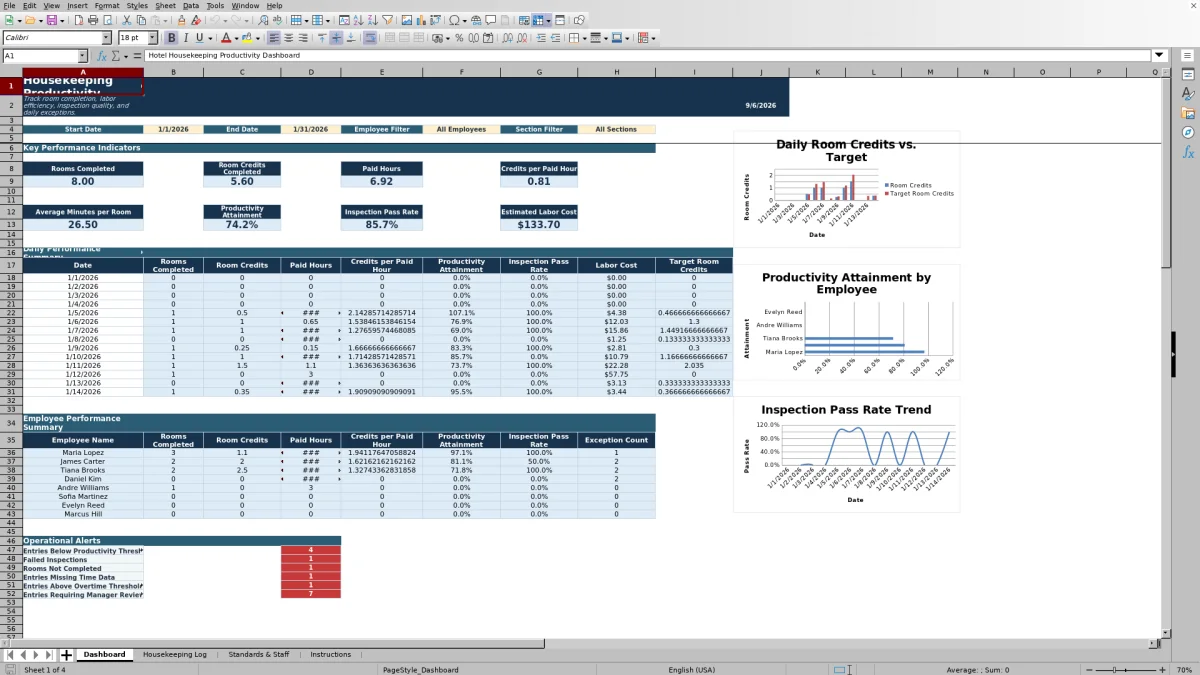Toggle Bold formatting
This screenshot has width=1200, height=675.
pos(171,38)
